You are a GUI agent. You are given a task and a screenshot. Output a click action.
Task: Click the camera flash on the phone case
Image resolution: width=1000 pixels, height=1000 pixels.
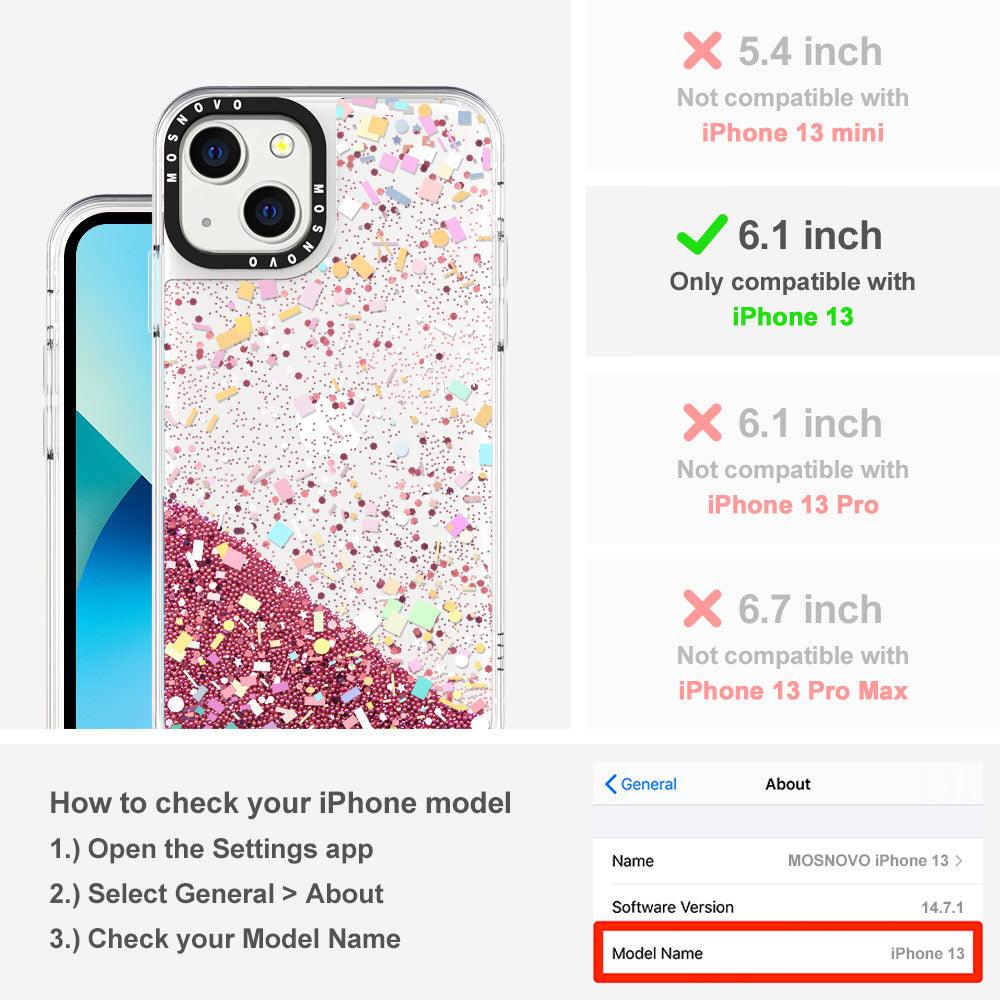(281, 146)
